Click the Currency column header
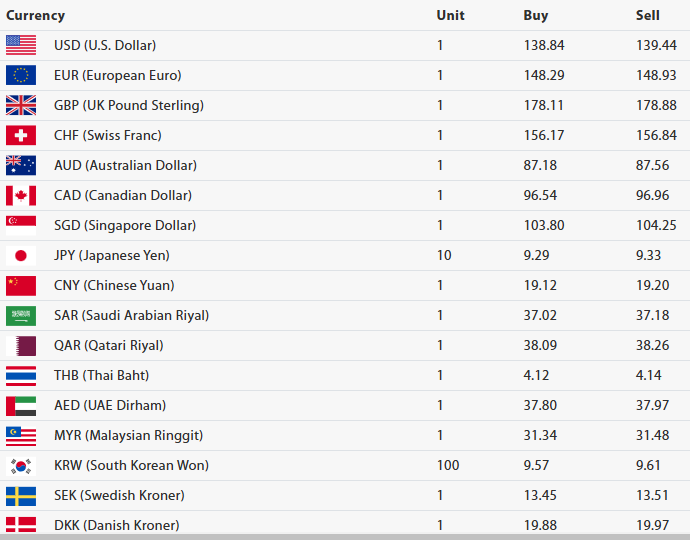This screenshot has height=540, width=690. tap(36, 15)
